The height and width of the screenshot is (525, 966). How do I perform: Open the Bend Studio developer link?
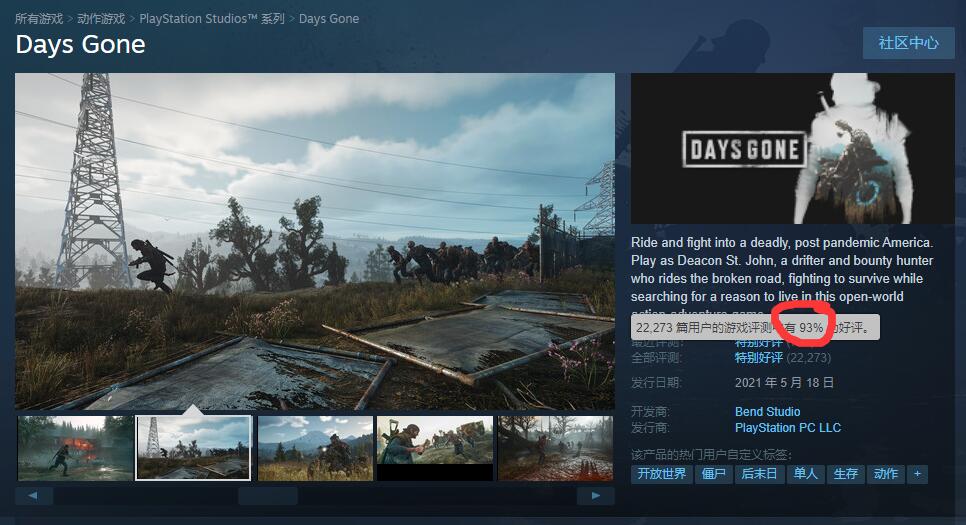(768, 412)
